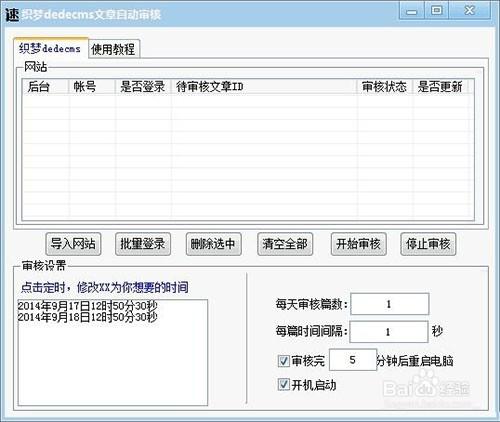Screen dimensions: 500x422
Task: Click the 是否更新 column header
Action: click(440, 87)
